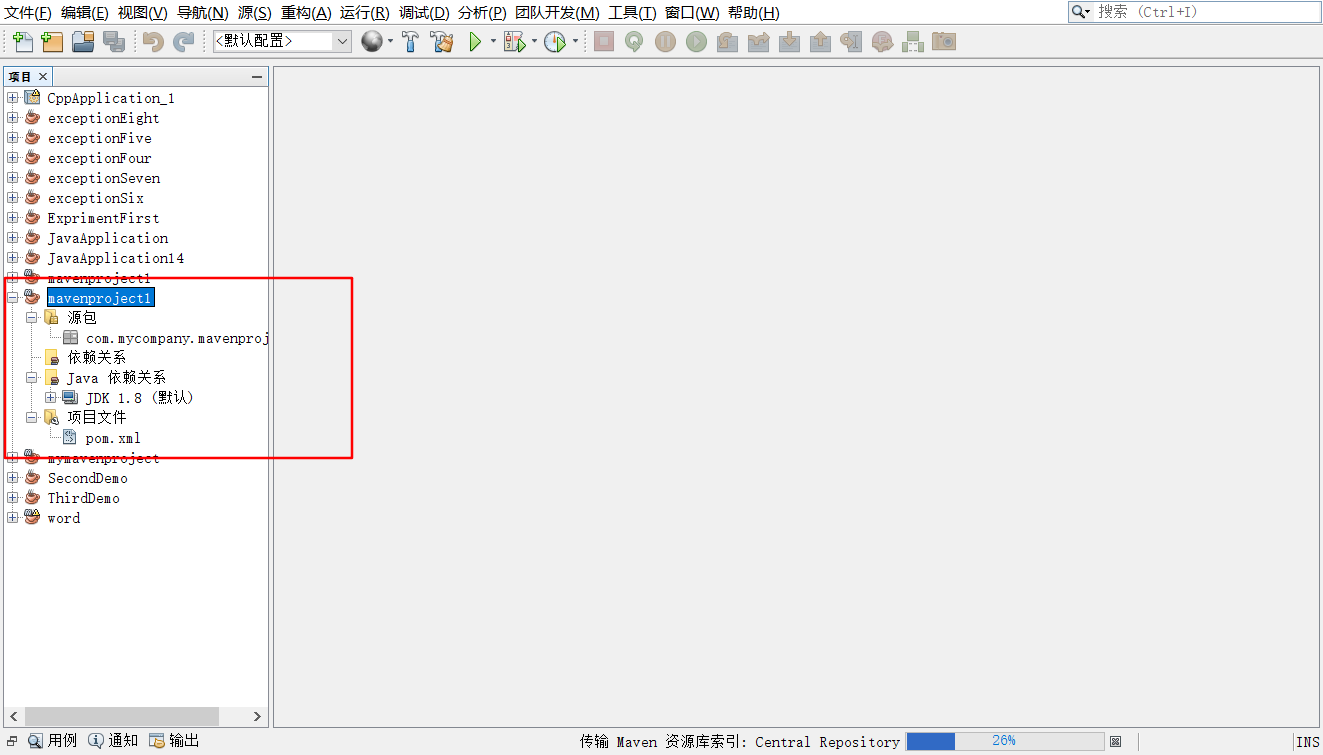Click the green Run Project icon
The height and width of the screenshot is (755, 1323).
pos(475,42)
